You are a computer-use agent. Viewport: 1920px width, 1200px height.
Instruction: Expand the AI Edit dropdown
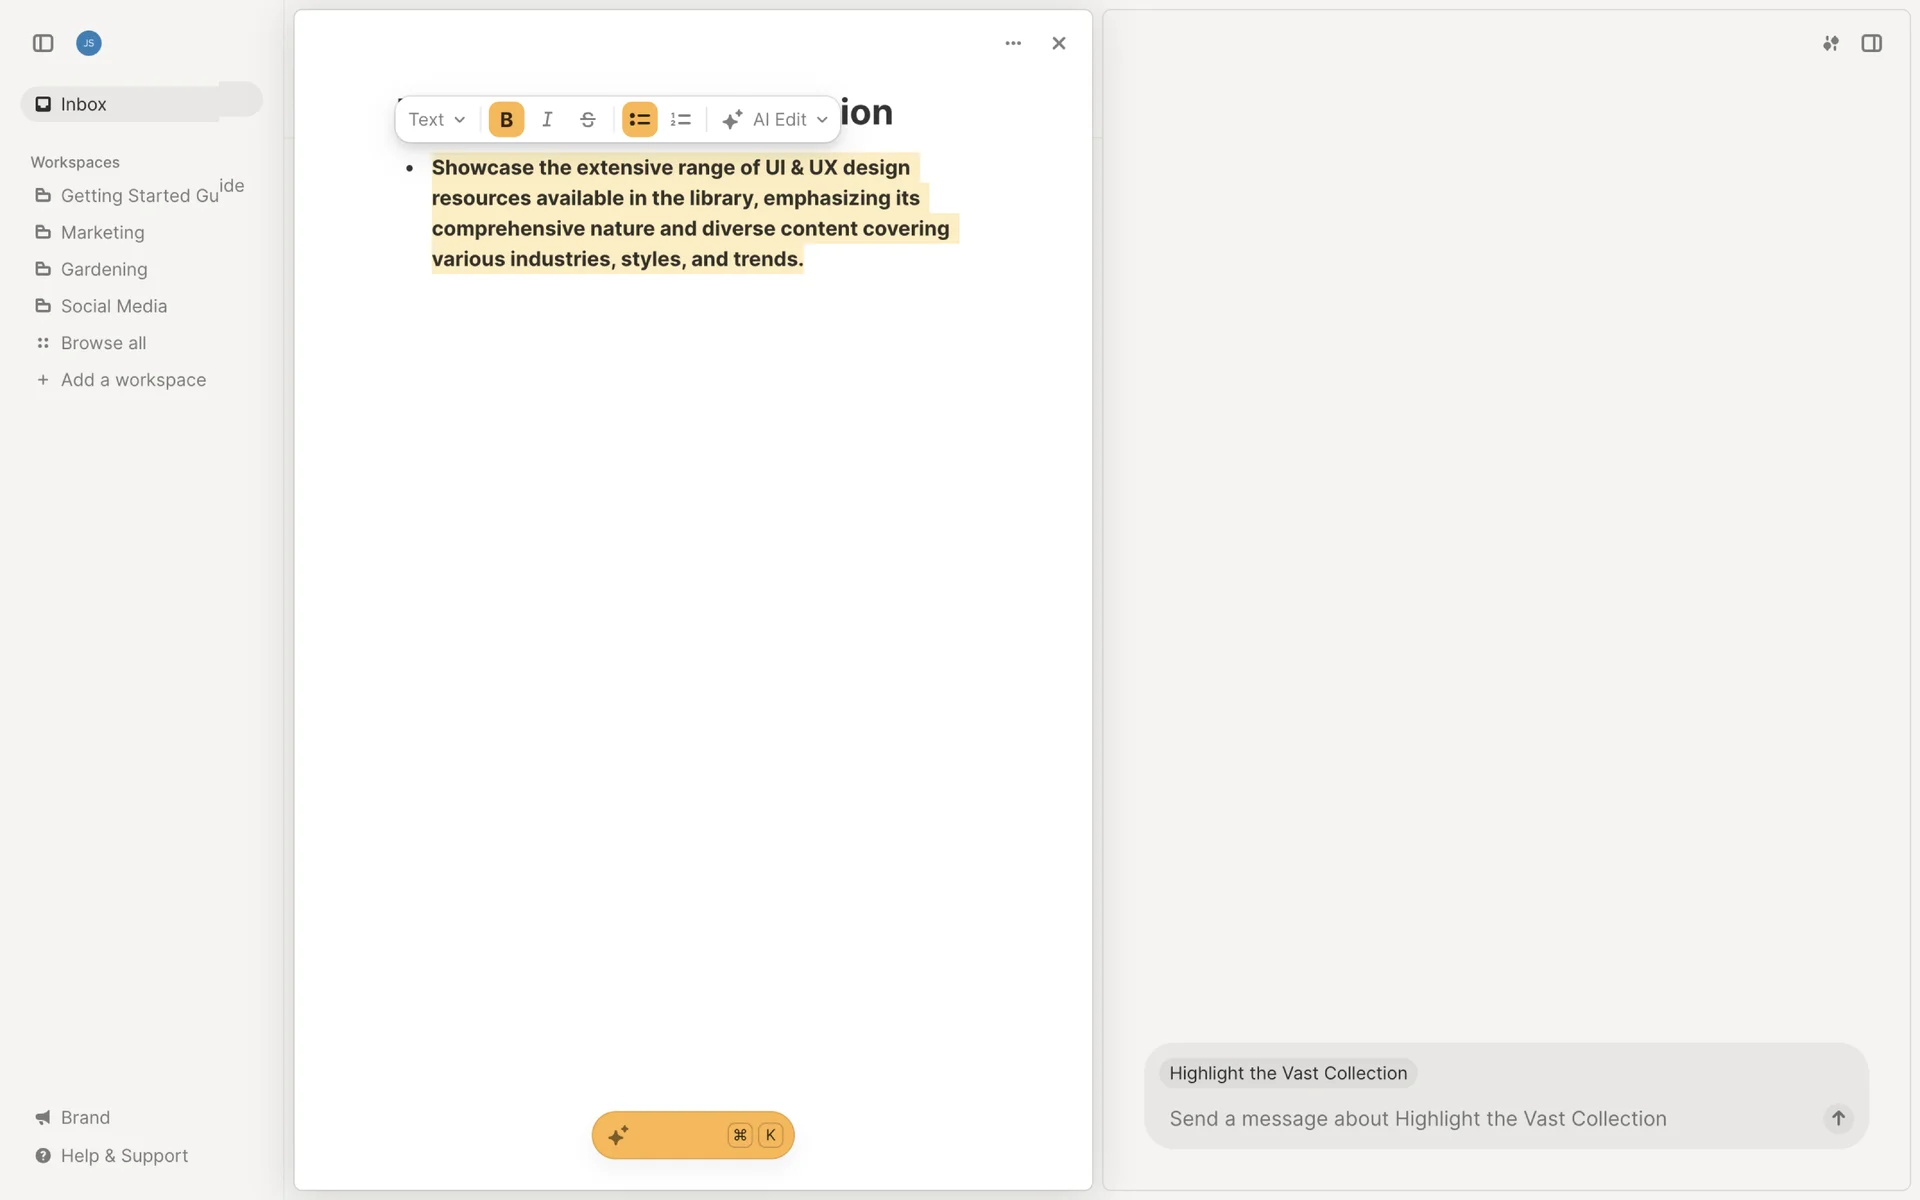[x=775, y=120]
